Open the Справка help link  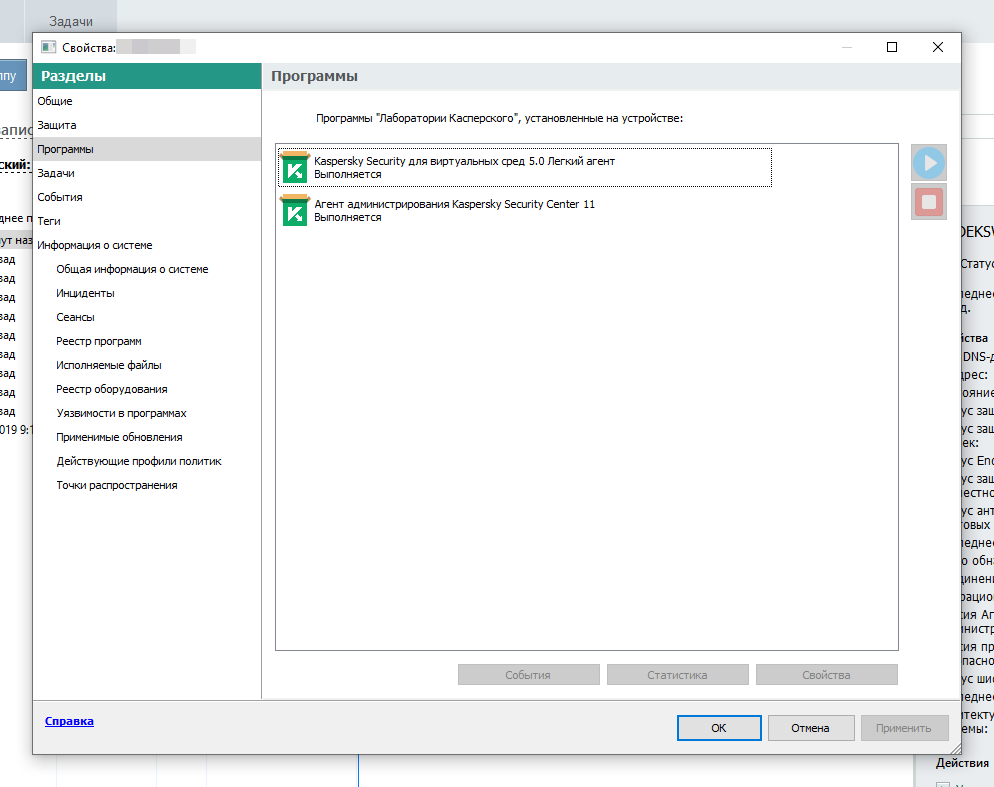pos(69,721)
